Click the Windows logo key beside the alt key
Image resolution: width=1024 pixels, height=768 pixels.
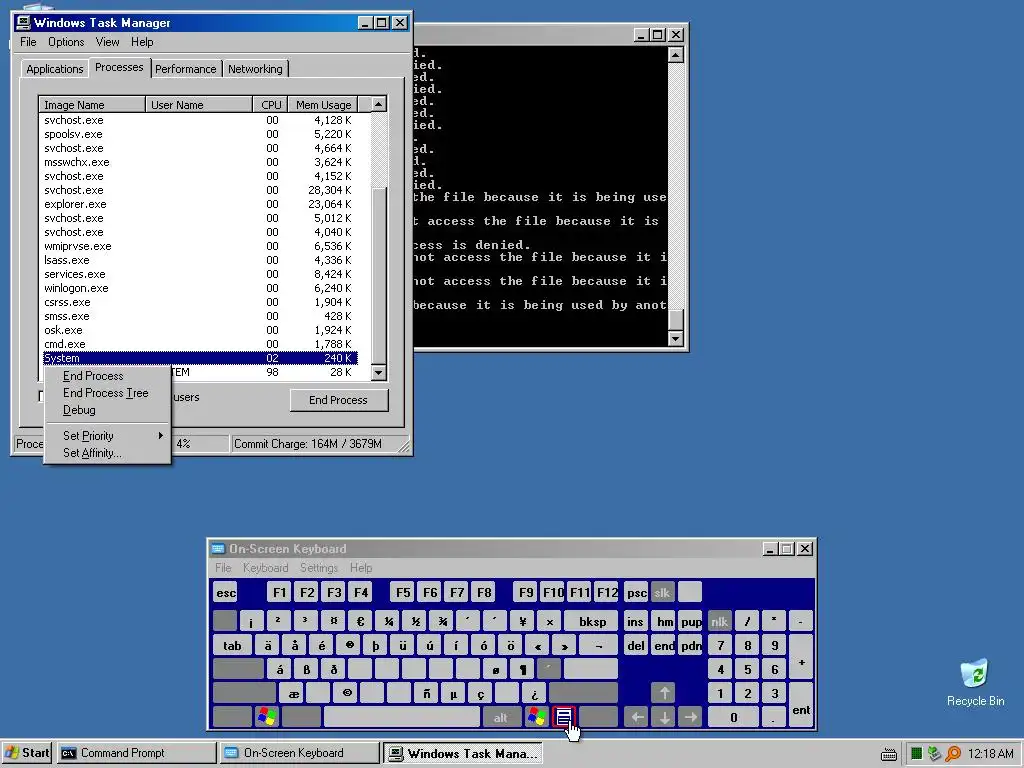[x=537, y=717]
